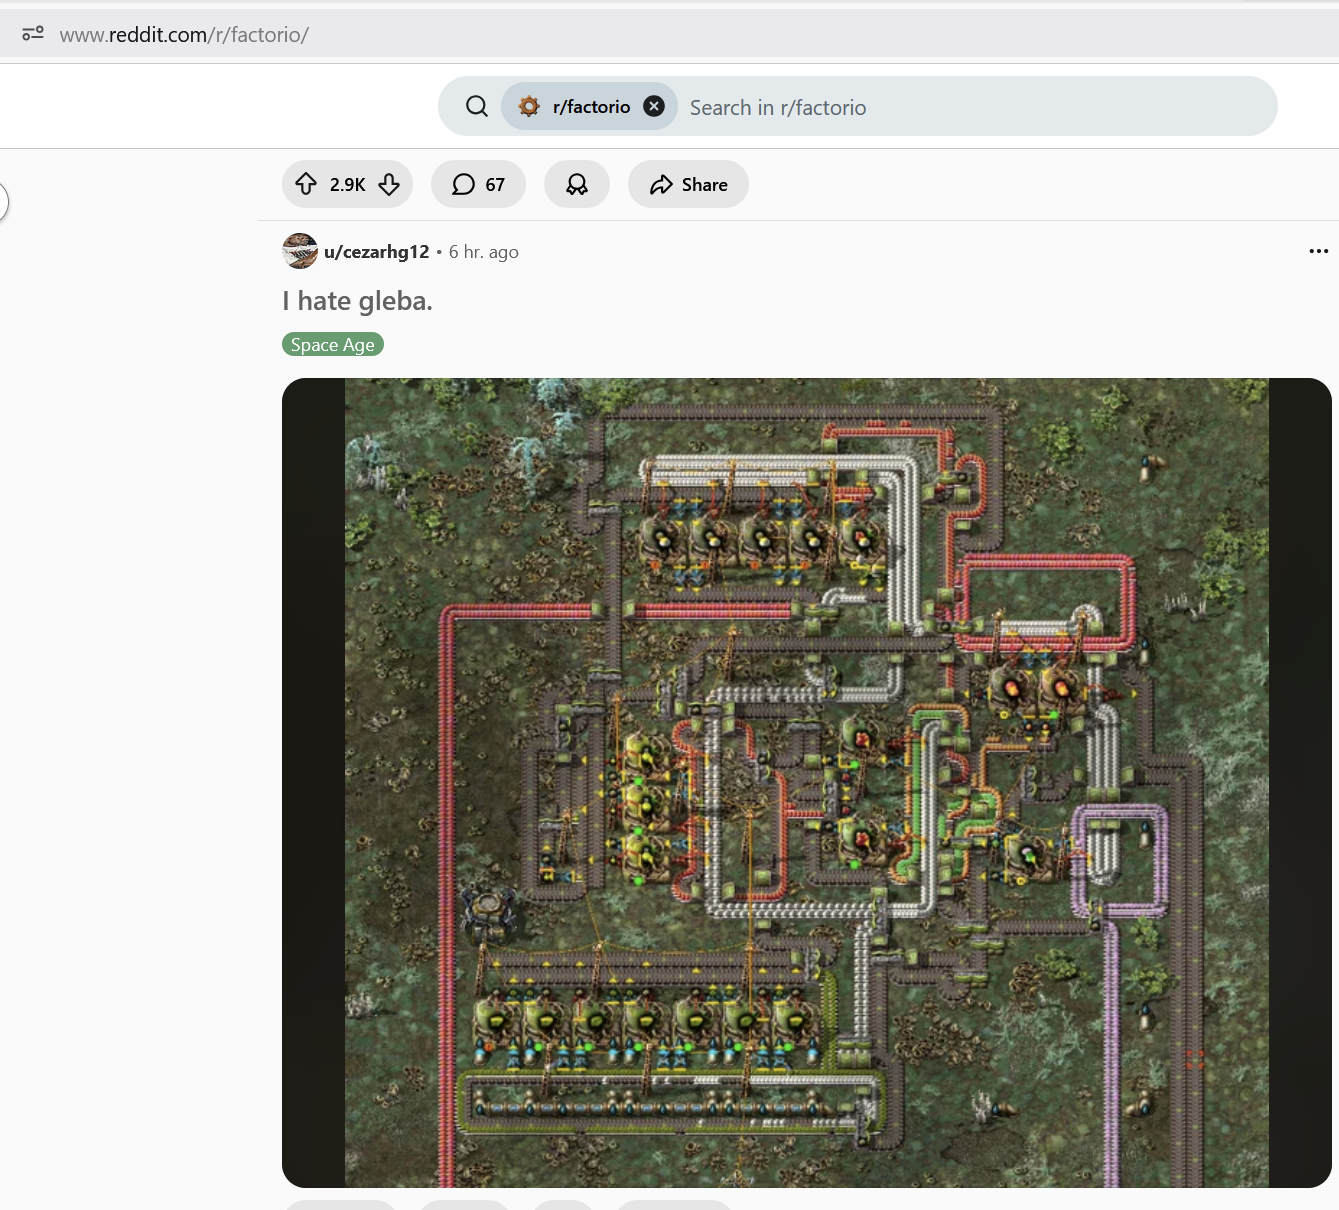1339x1210 pixels.
Task: Click the '6 hr. ago' post timestamp
Action: 484,252
